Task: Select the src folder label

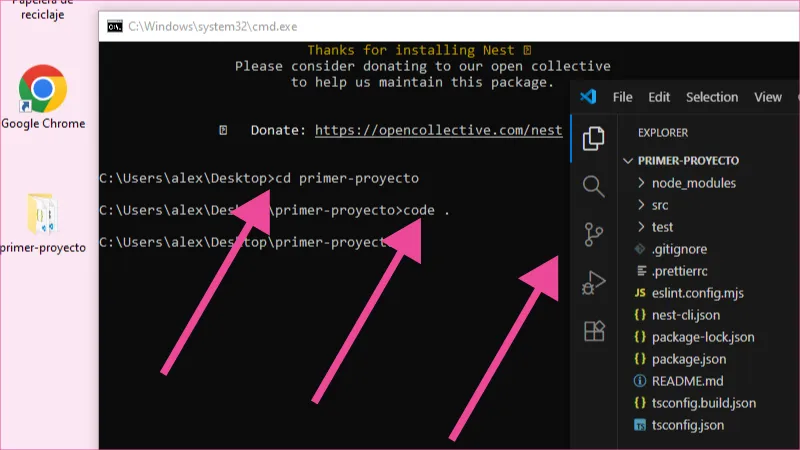Action: click(660, 205)
